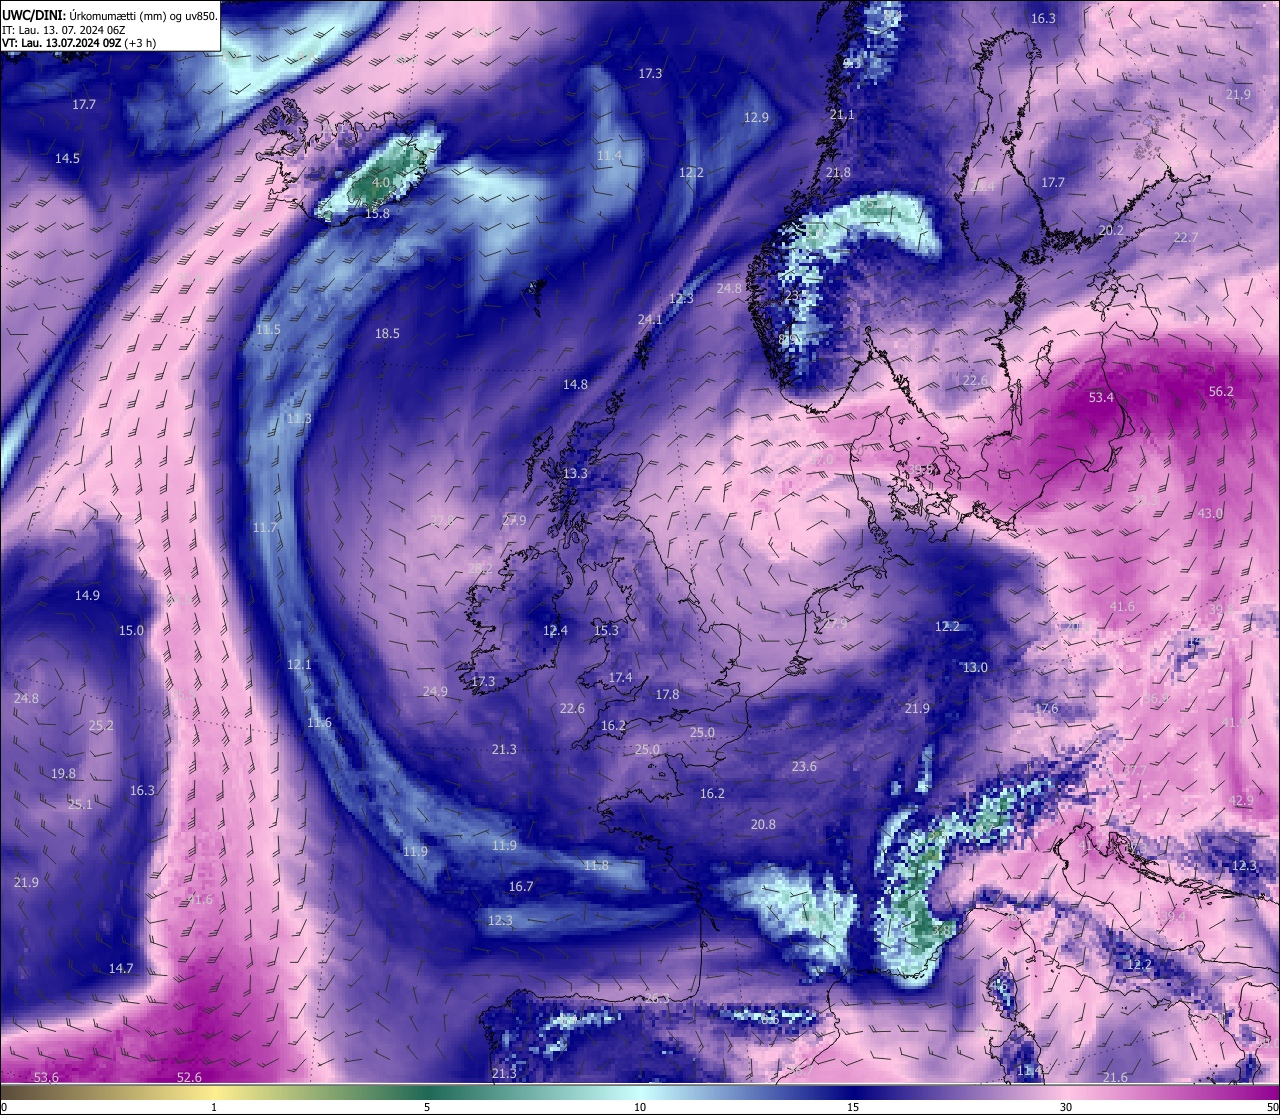Click the 52.6 value at bottom left
1280x1115 pixels.
(189, 1077)
